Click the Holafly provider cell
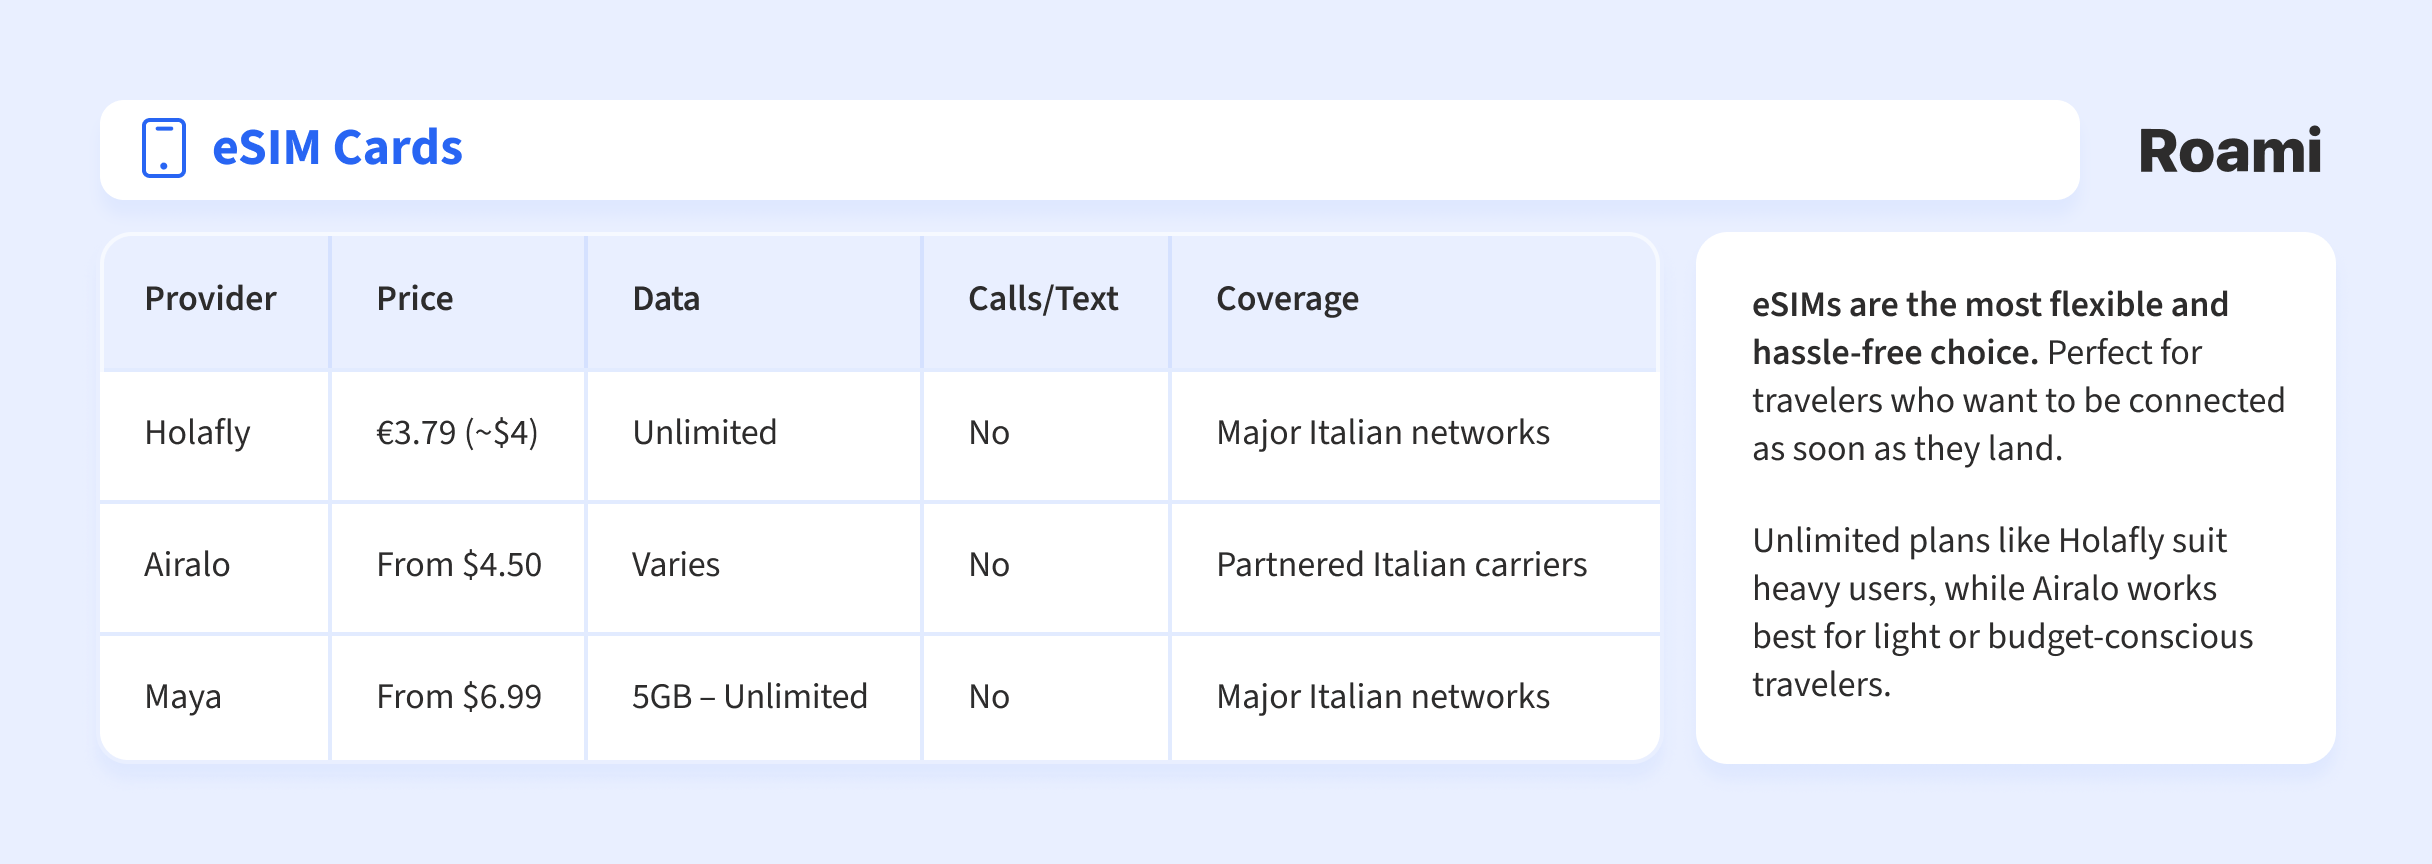 [x=197, y=433]
